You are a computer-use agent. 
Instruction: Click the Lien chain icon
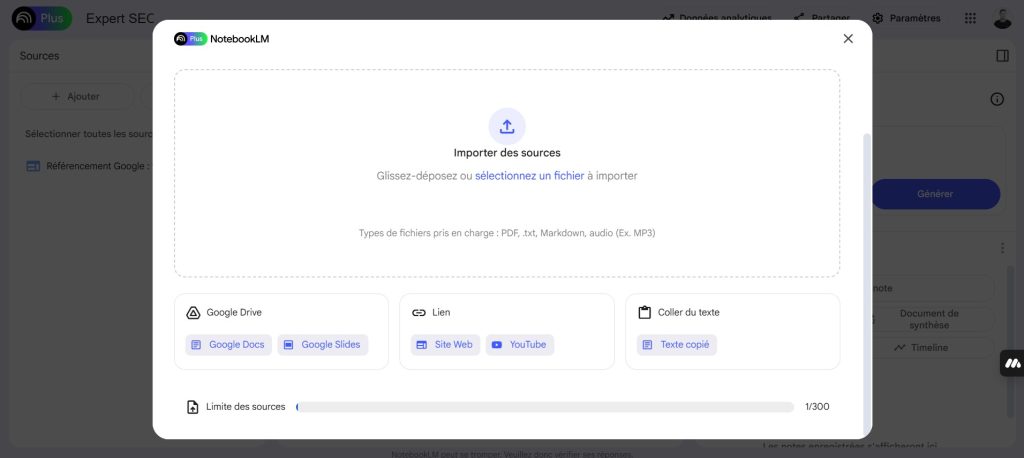pos(419,312)
